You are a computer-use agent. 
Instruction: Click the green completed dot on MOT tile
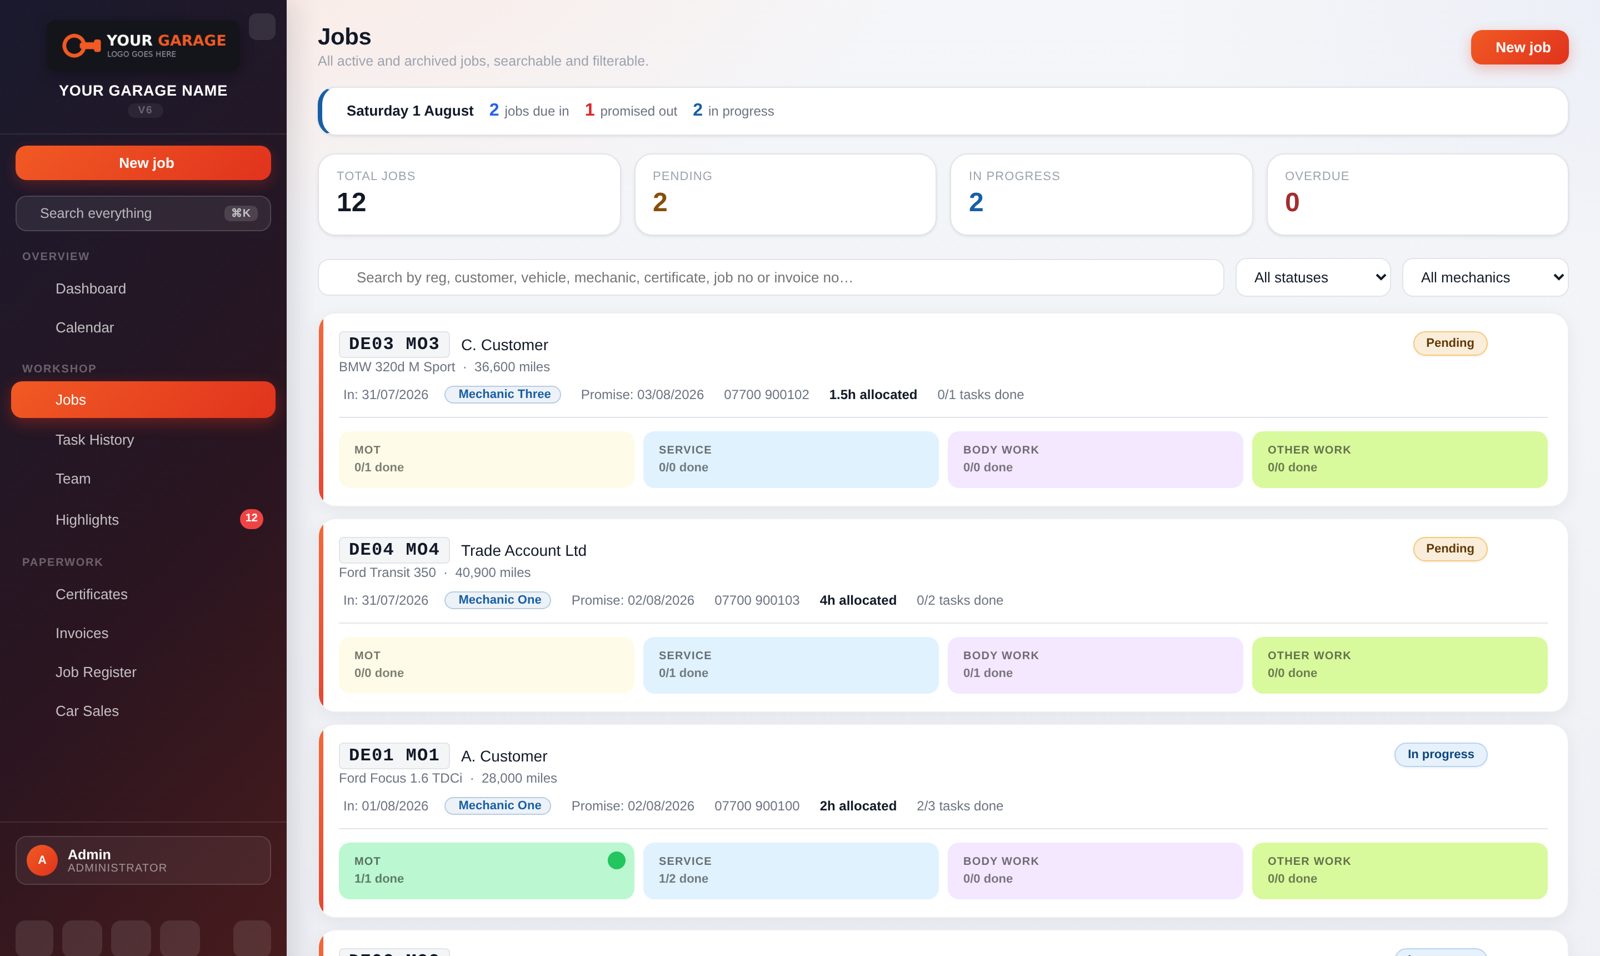coord(616,860)
